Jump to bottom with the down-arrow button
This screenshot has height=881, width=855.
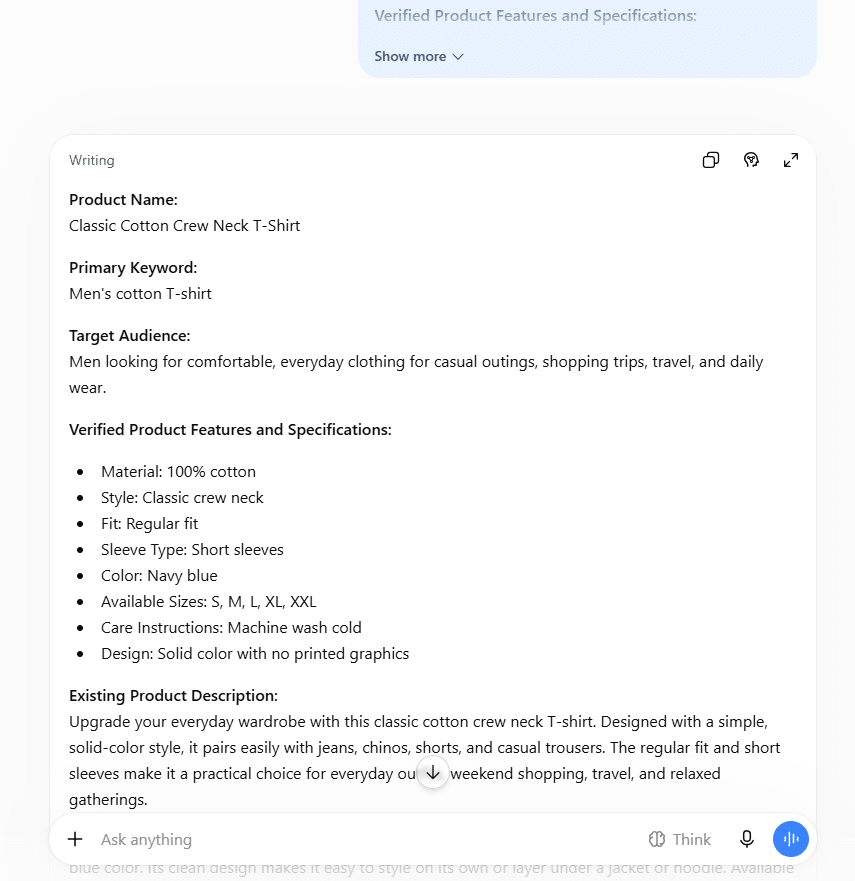(x=433, y=773)
